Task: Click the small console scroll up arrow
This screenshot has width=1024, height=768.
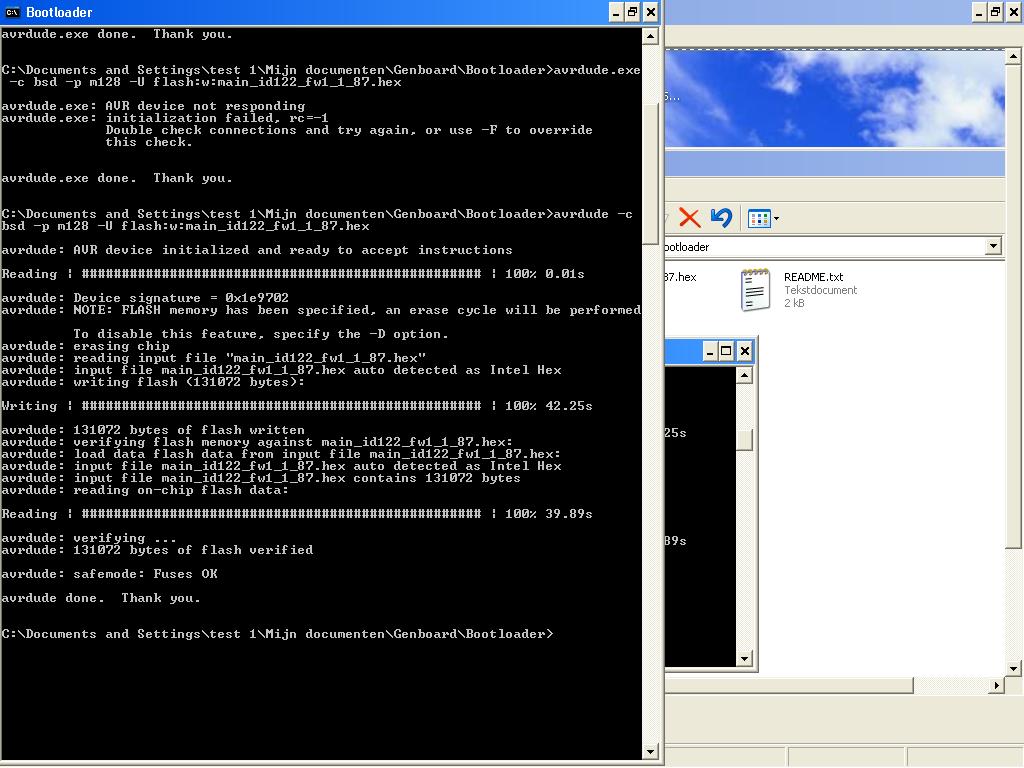Action: coord(744,375)
